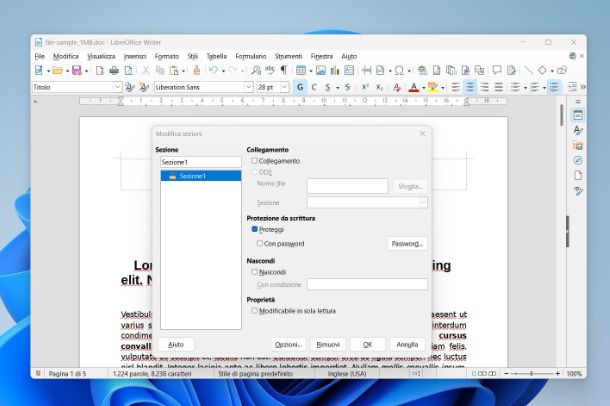Align text left icon
Image resolution: width=610 pixels, height=406 pixels.
point(456,87)
